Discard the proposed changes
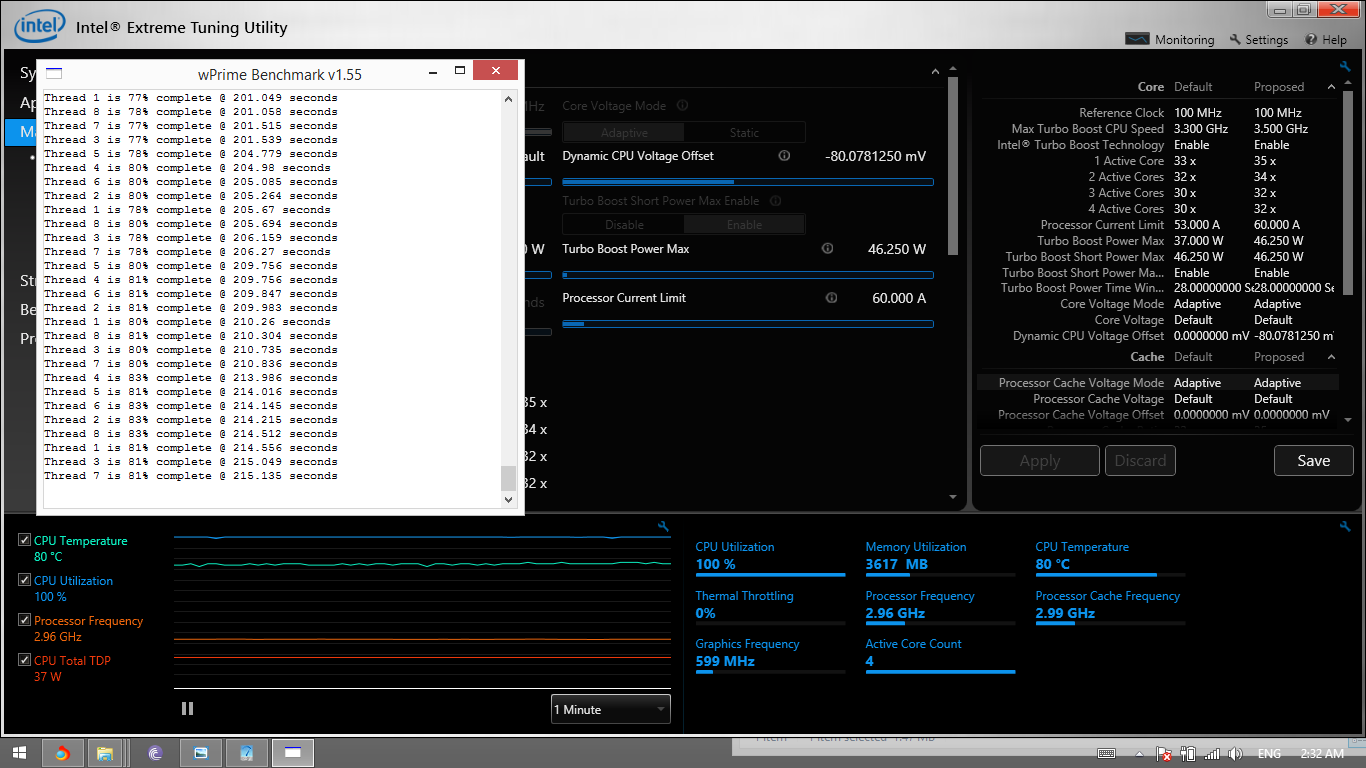This screenshot has width=1366, height=768. pos(1140,461)
